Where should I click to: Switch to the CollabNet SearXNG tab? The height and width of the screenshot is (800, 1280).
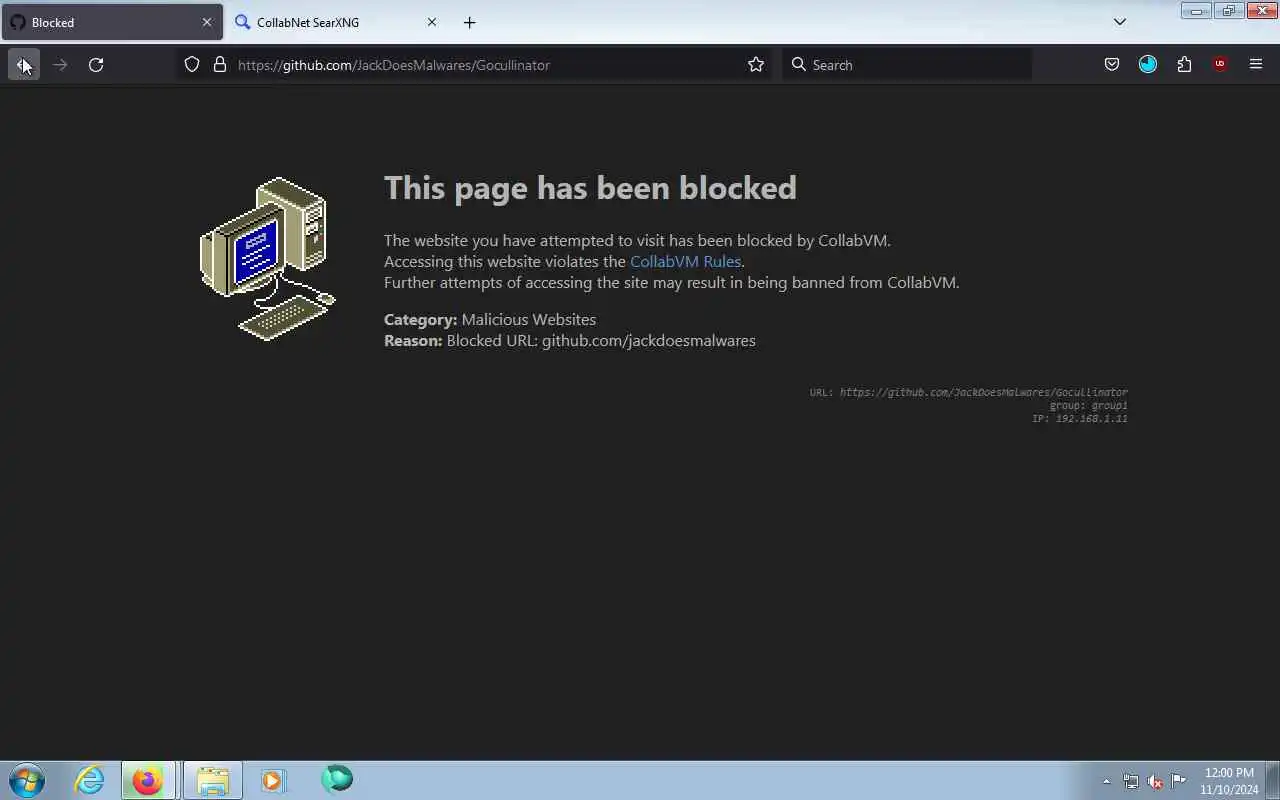[x=337, y=22]
